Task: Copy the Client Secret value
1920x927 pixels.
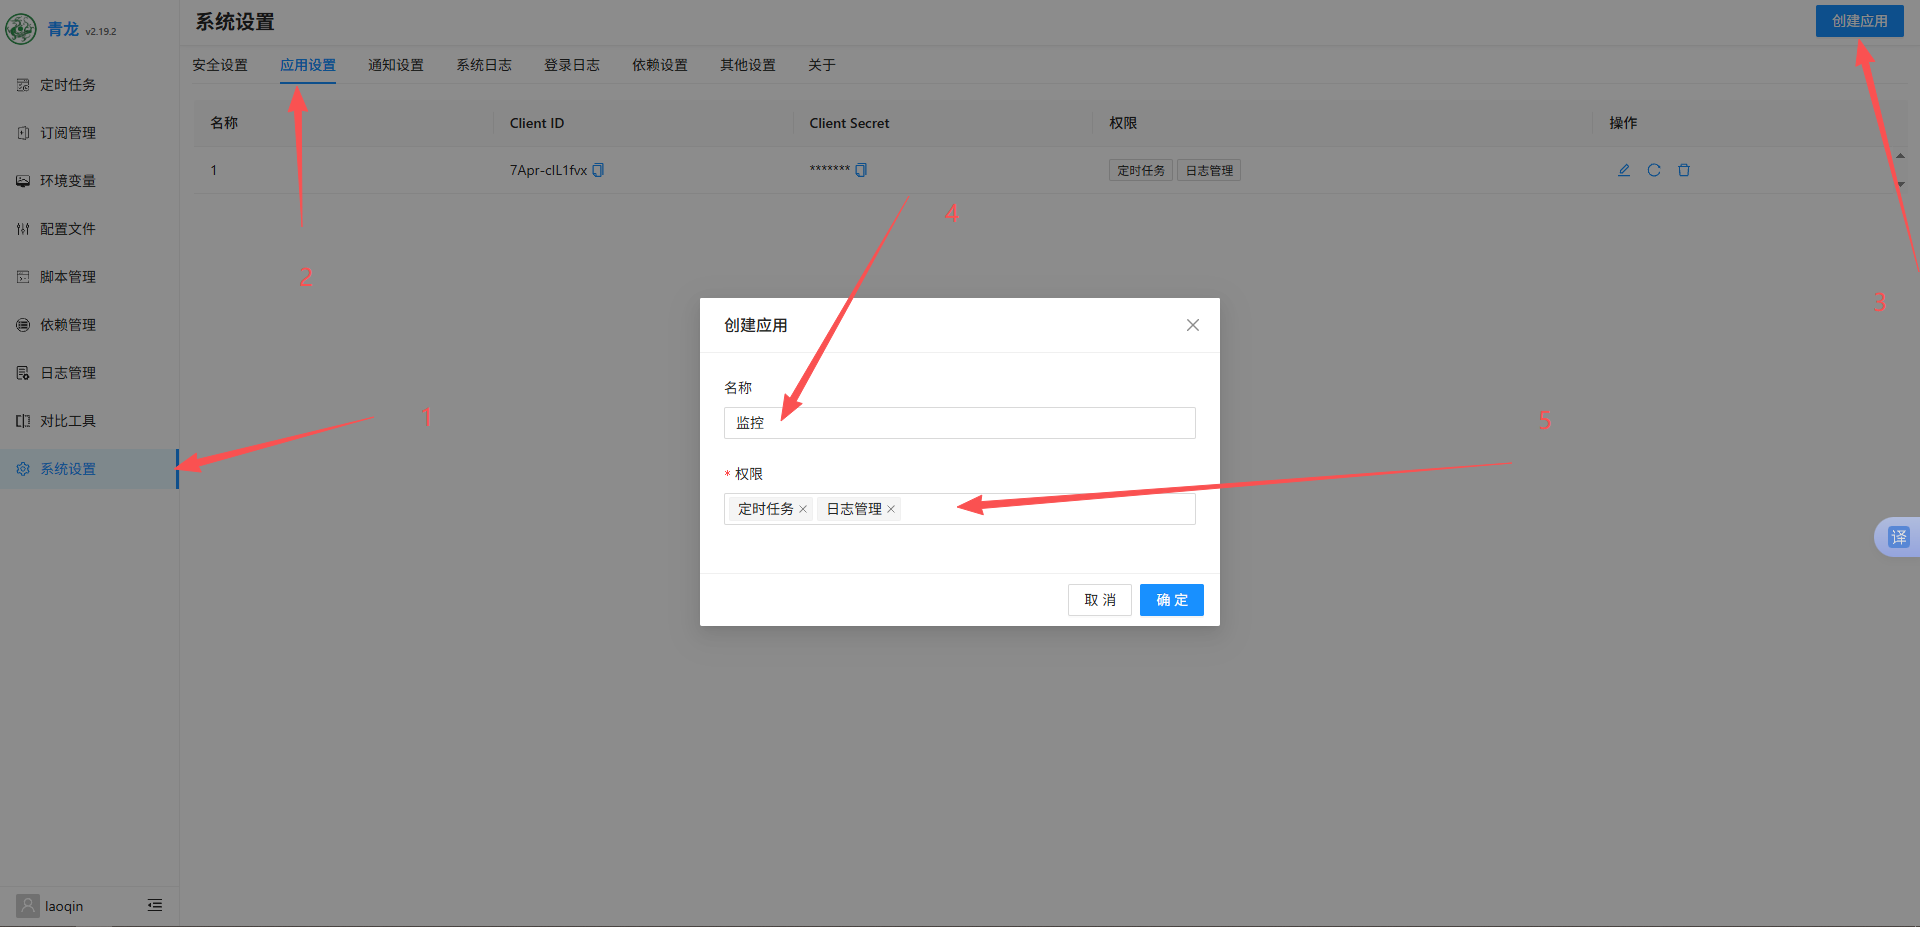Action: point(861,170)
